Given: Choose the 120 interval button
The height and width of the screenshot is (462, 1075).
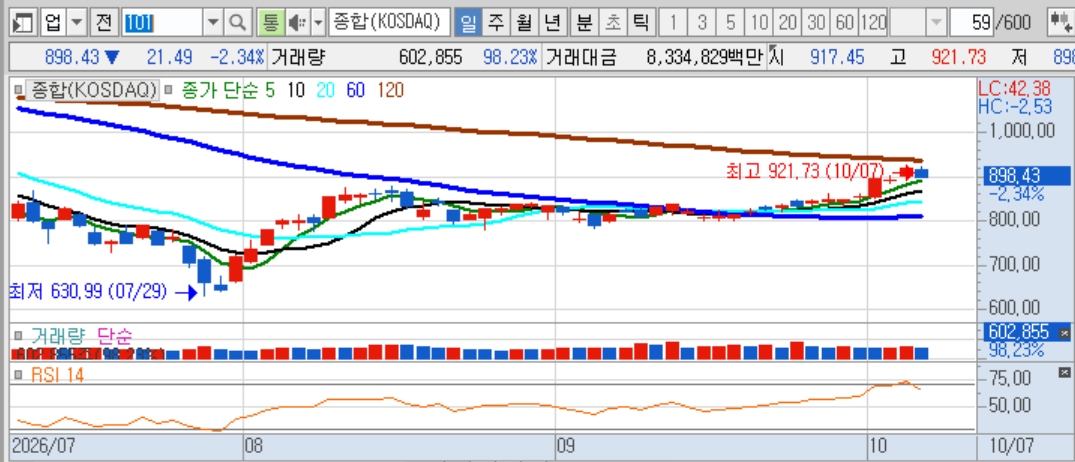Looking at the screenshot, I should (873, 23).
